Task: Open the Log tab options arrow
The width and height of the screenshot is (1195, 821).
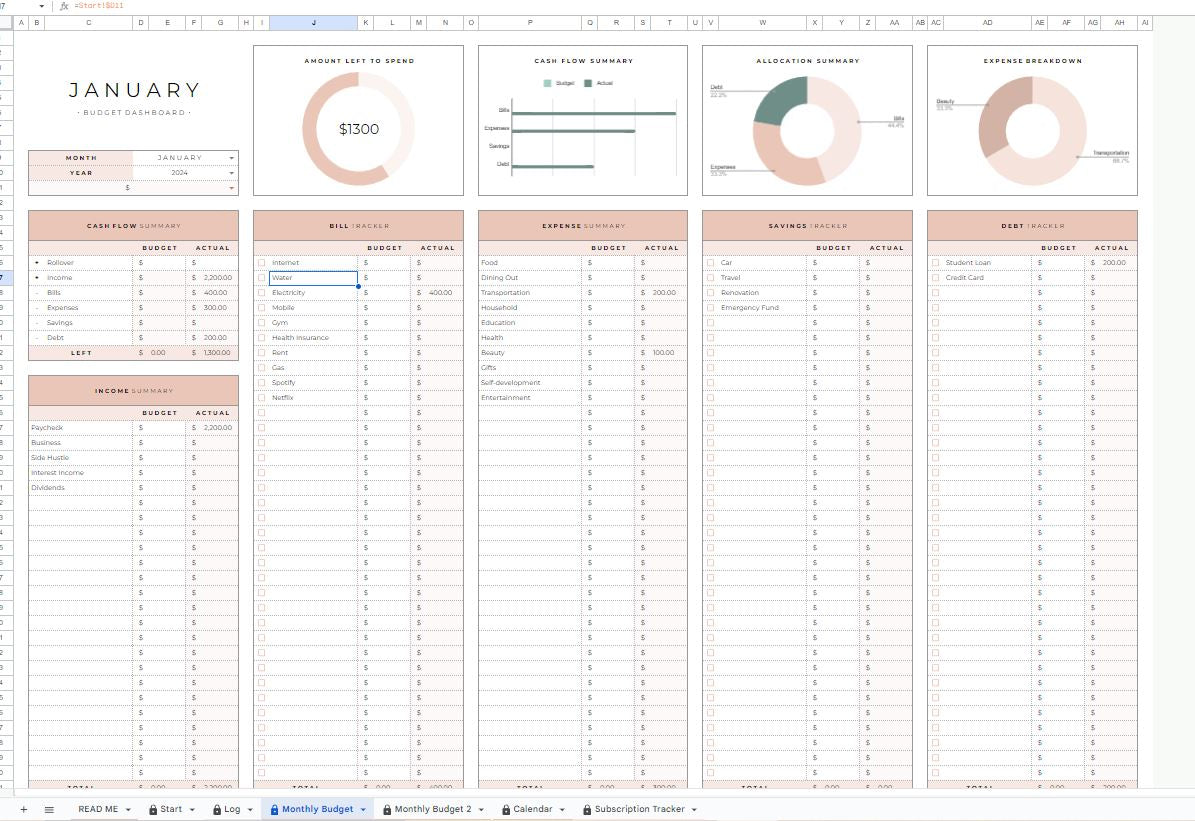Action: pyautogui.click(x=250, y=810)
